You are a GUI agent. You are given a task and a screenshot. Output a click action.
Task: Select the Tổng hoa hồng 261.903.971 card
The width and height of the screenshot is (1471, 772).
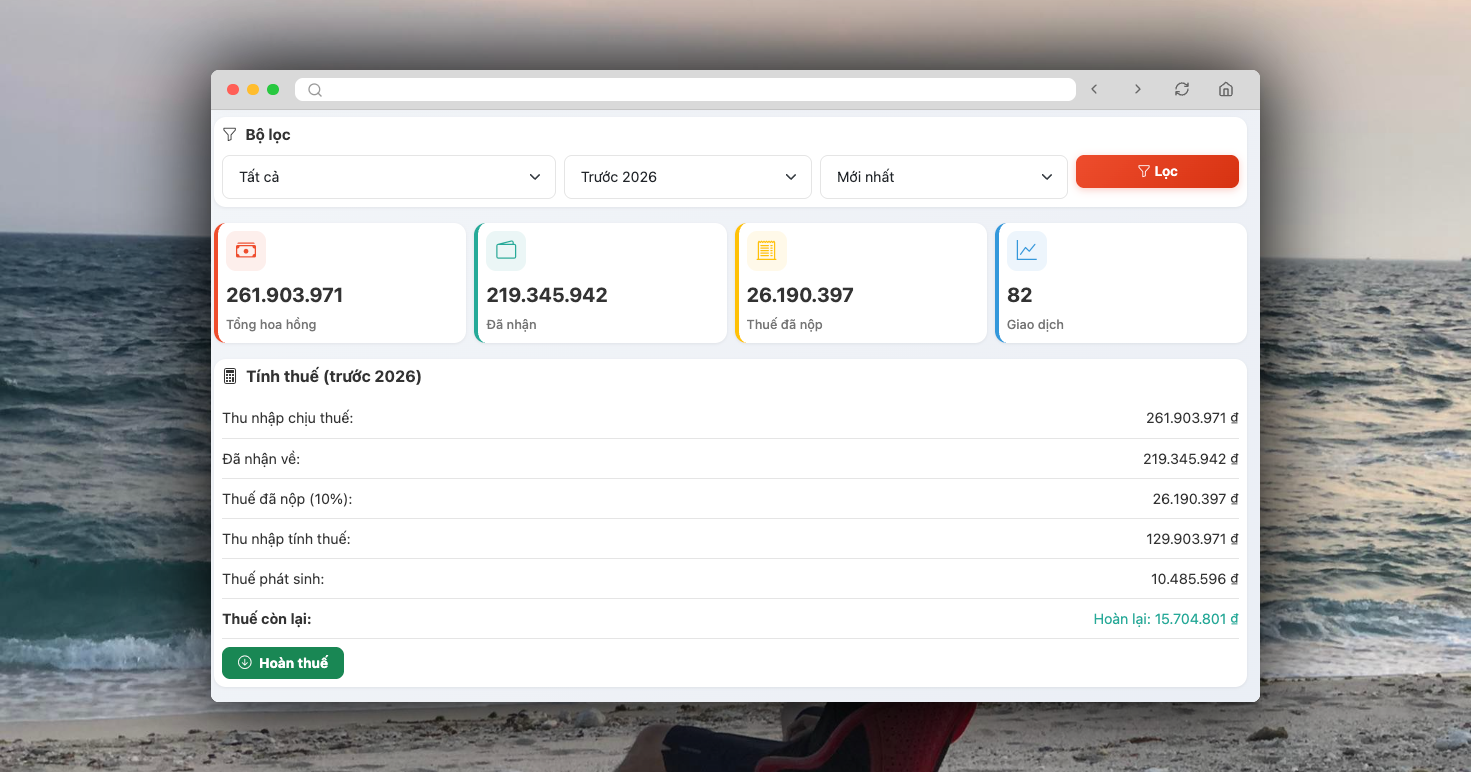click(341, 283)
